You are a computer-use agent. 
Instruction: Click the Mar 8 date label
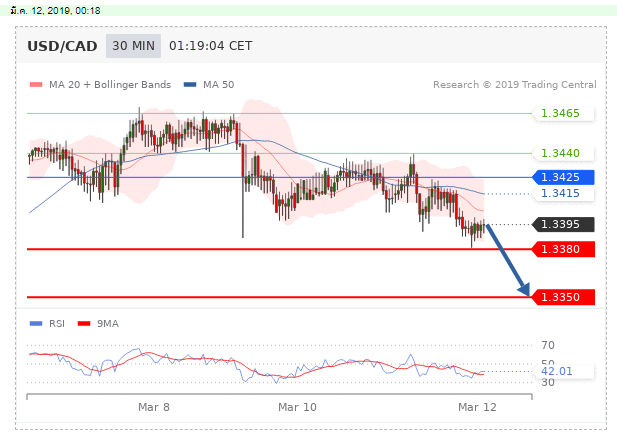[154, 407]
